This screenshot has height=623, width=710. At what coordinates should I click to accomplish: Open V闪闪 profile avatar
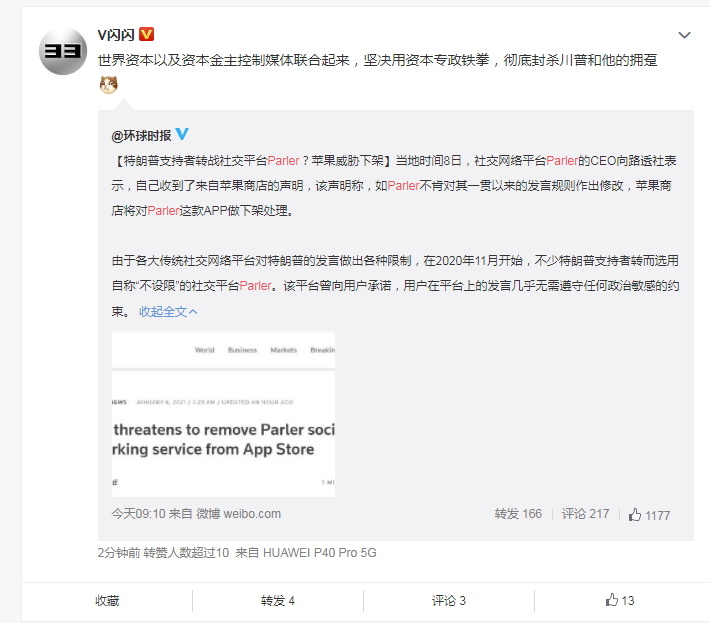click(63, 51)
